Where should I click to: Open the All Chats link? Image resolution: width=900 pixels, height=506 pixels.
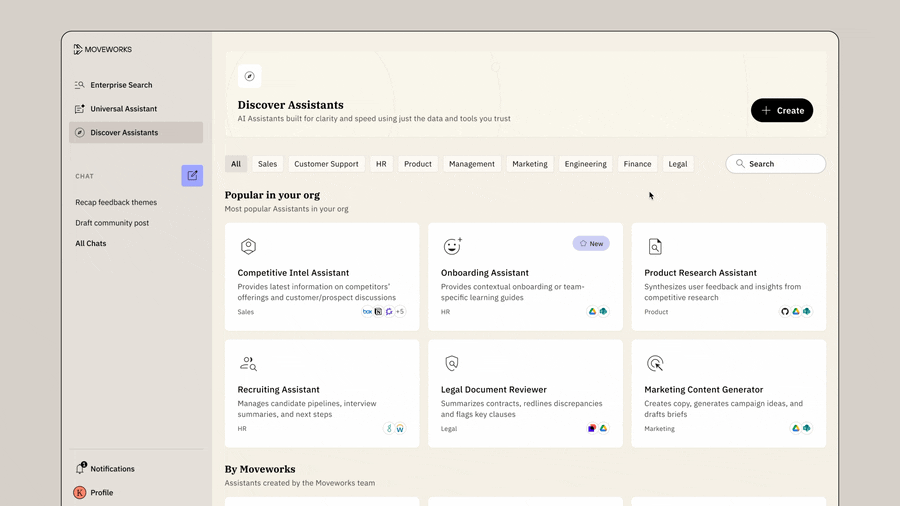click(x=91, y=243)
